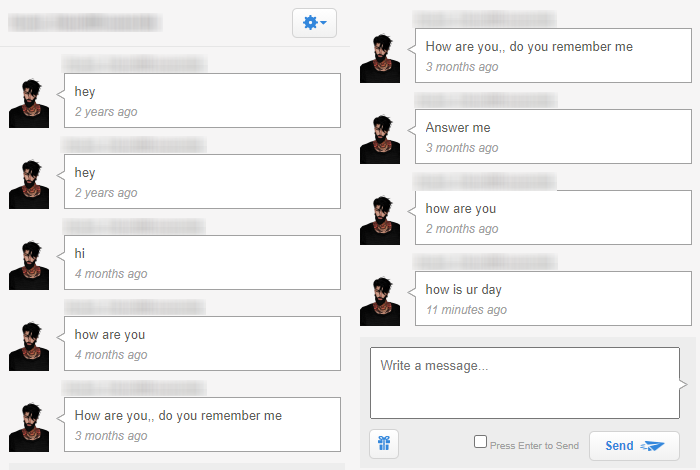700x470 pixels.
Task: Click the avatar beside 'how is ur day'
Action: 380,301
